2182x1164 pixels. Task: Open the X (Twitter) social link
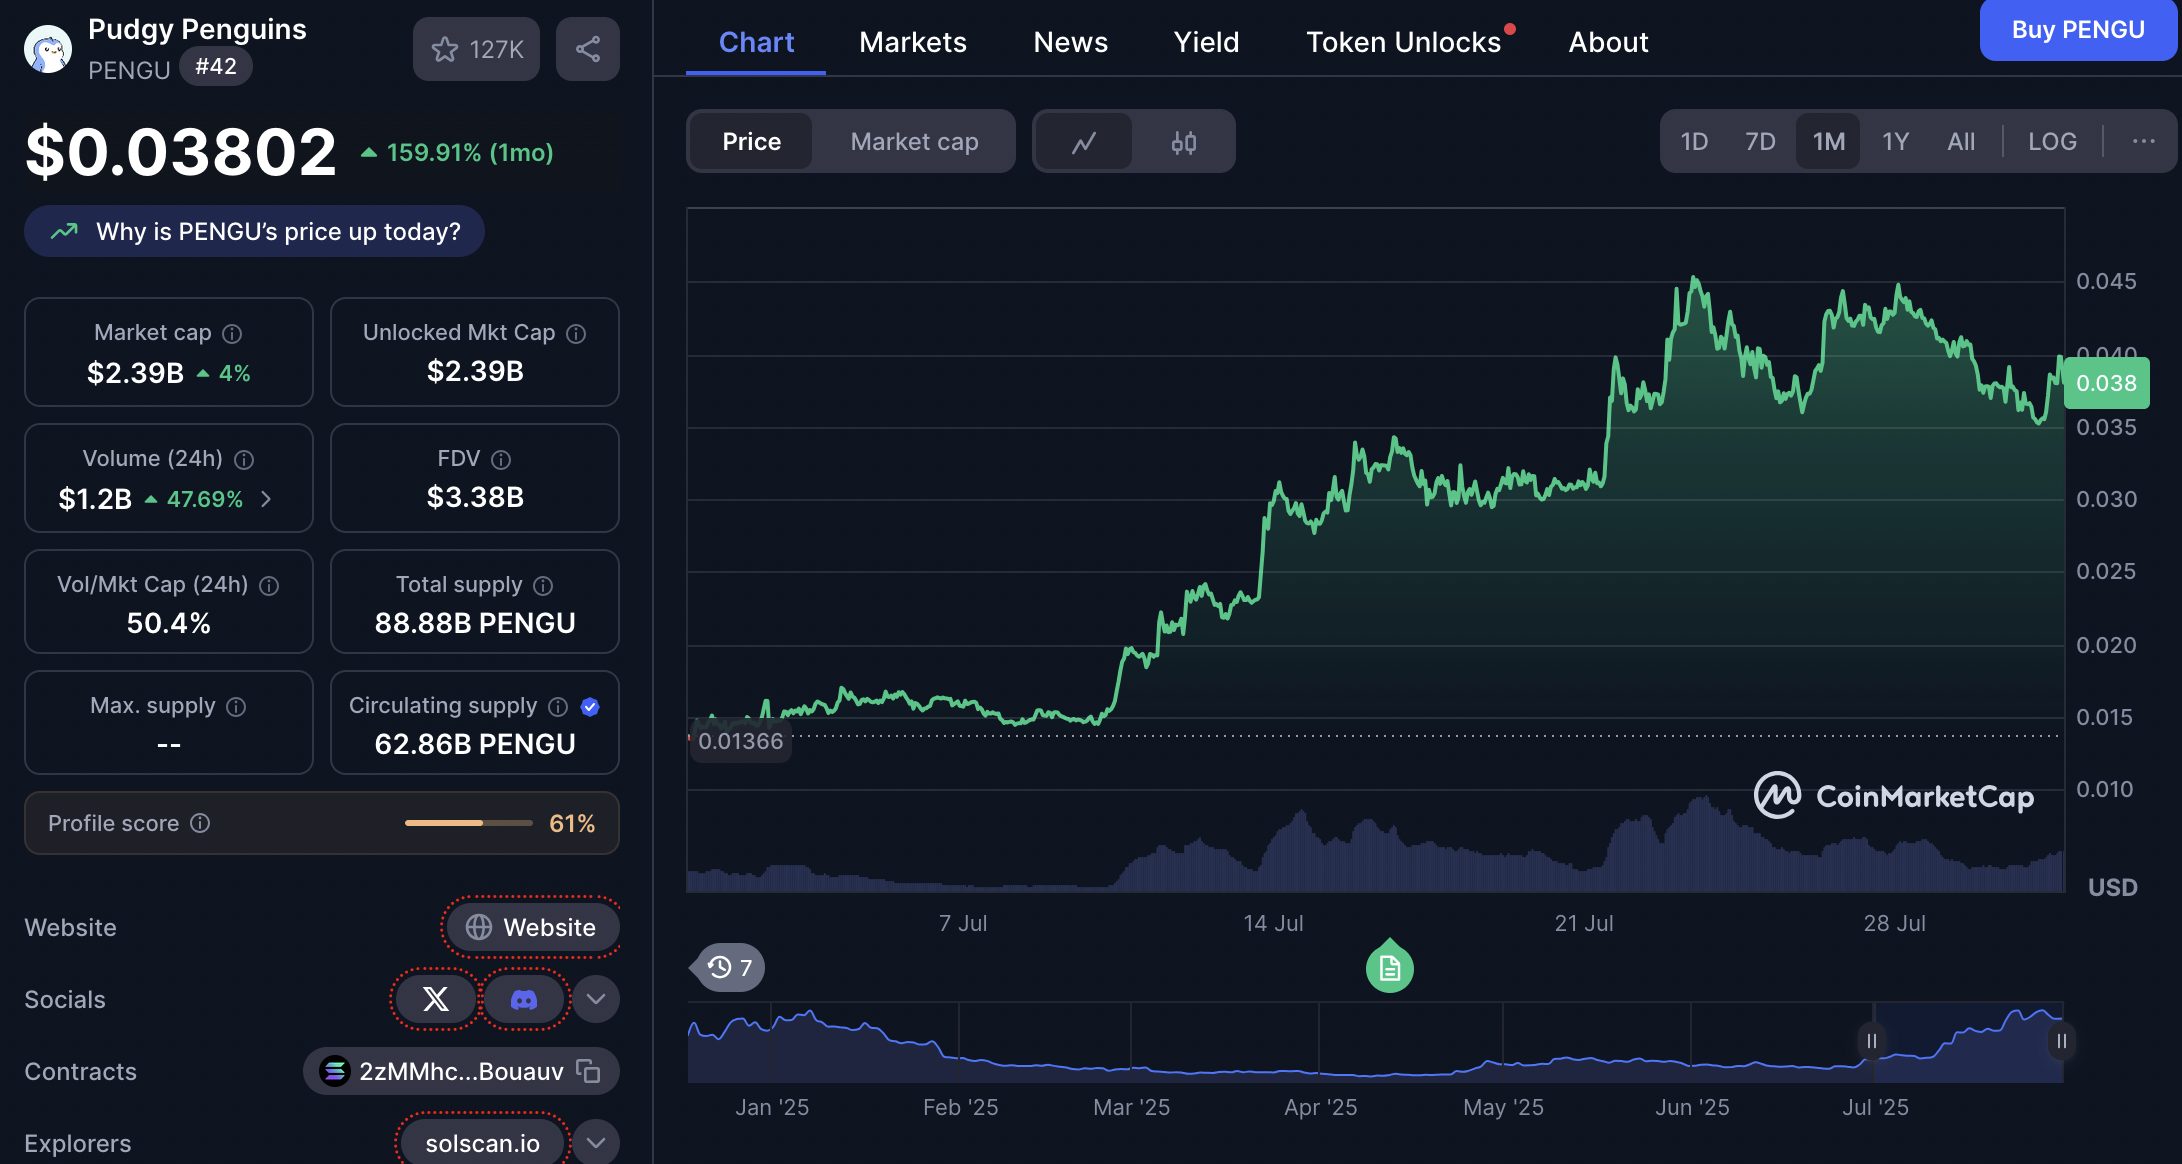pos(435,999)
